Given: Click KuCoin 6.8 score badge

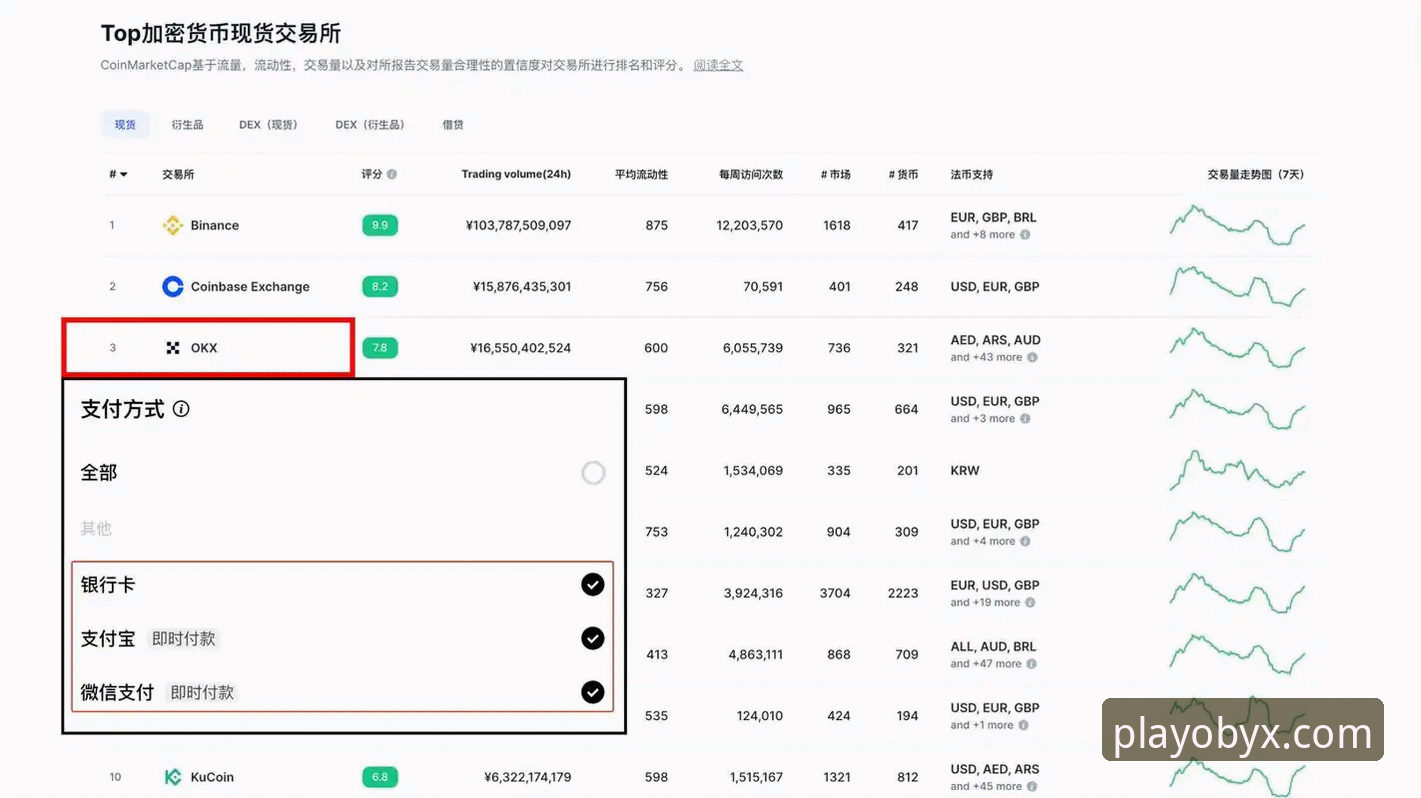Looking at the screenshot, I should pyautogui.click(x=380, y=777).
